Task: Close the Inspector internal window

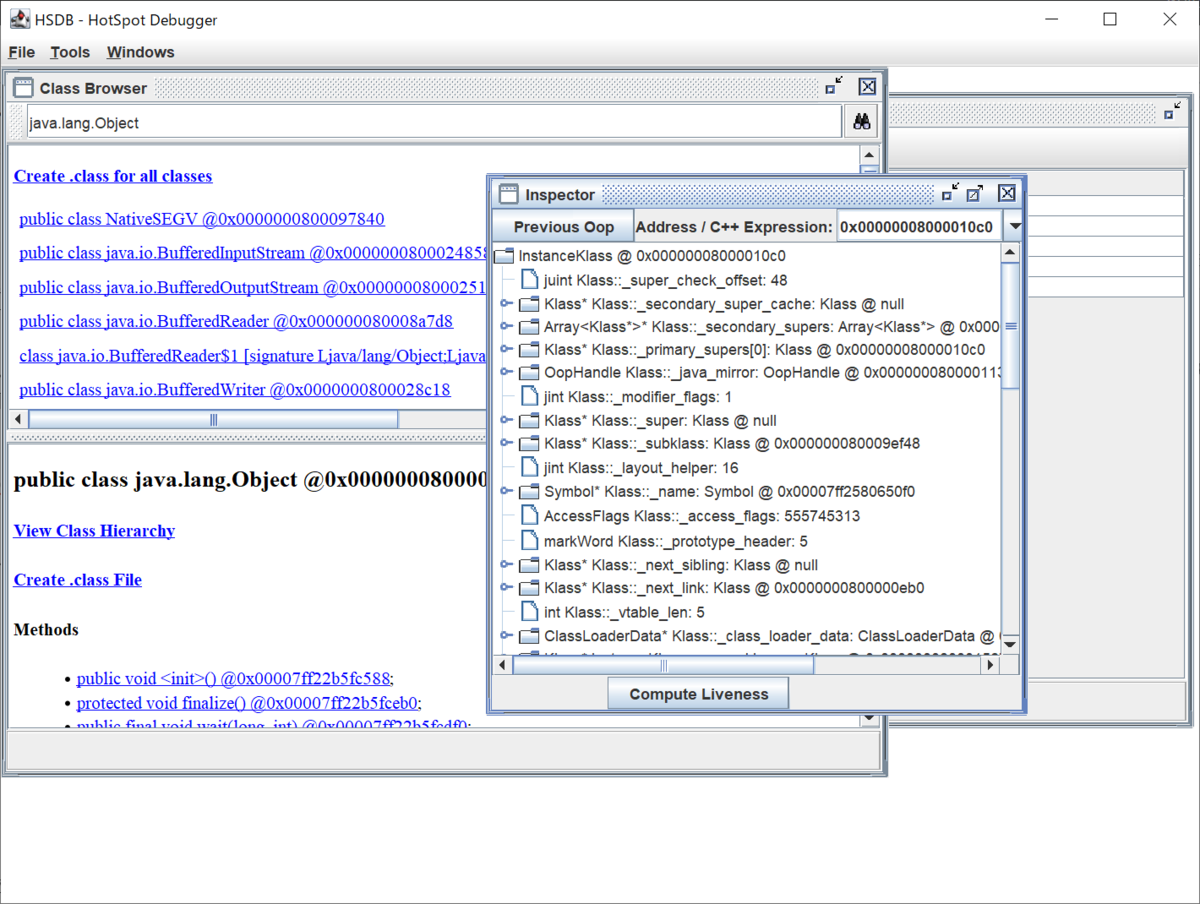Action: pyautogui.click(x=1006, y=194)
